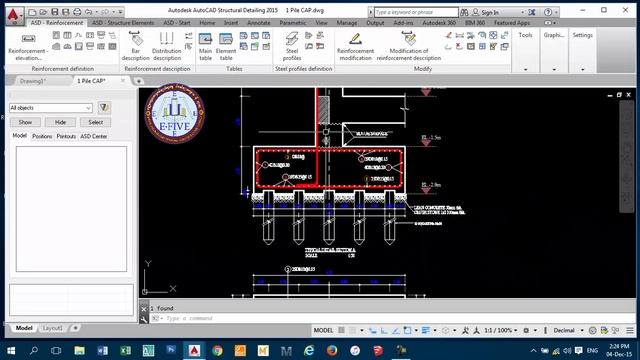The height and width of the screenshot is (360, 640).
Task: Click Modification of reinforcement description tool
Action: point(409,47)
